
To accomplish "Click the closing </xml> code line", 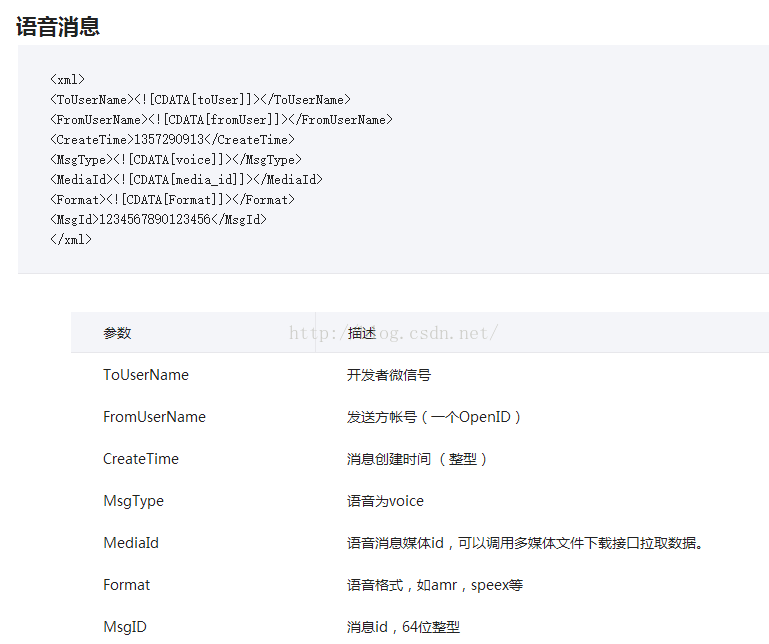I will [x=71, y=240].
